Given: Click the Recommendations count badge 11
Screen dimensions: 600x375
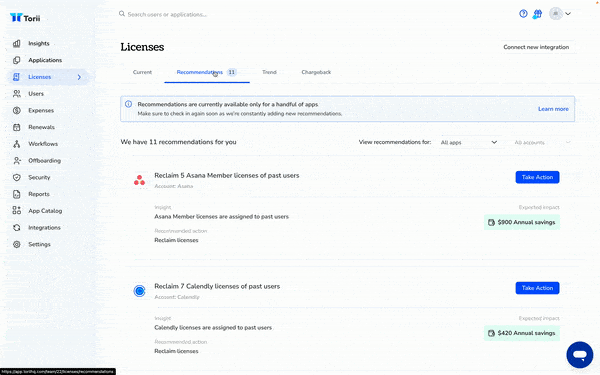Looking at the screenshot, I should [x=232, y=72].
